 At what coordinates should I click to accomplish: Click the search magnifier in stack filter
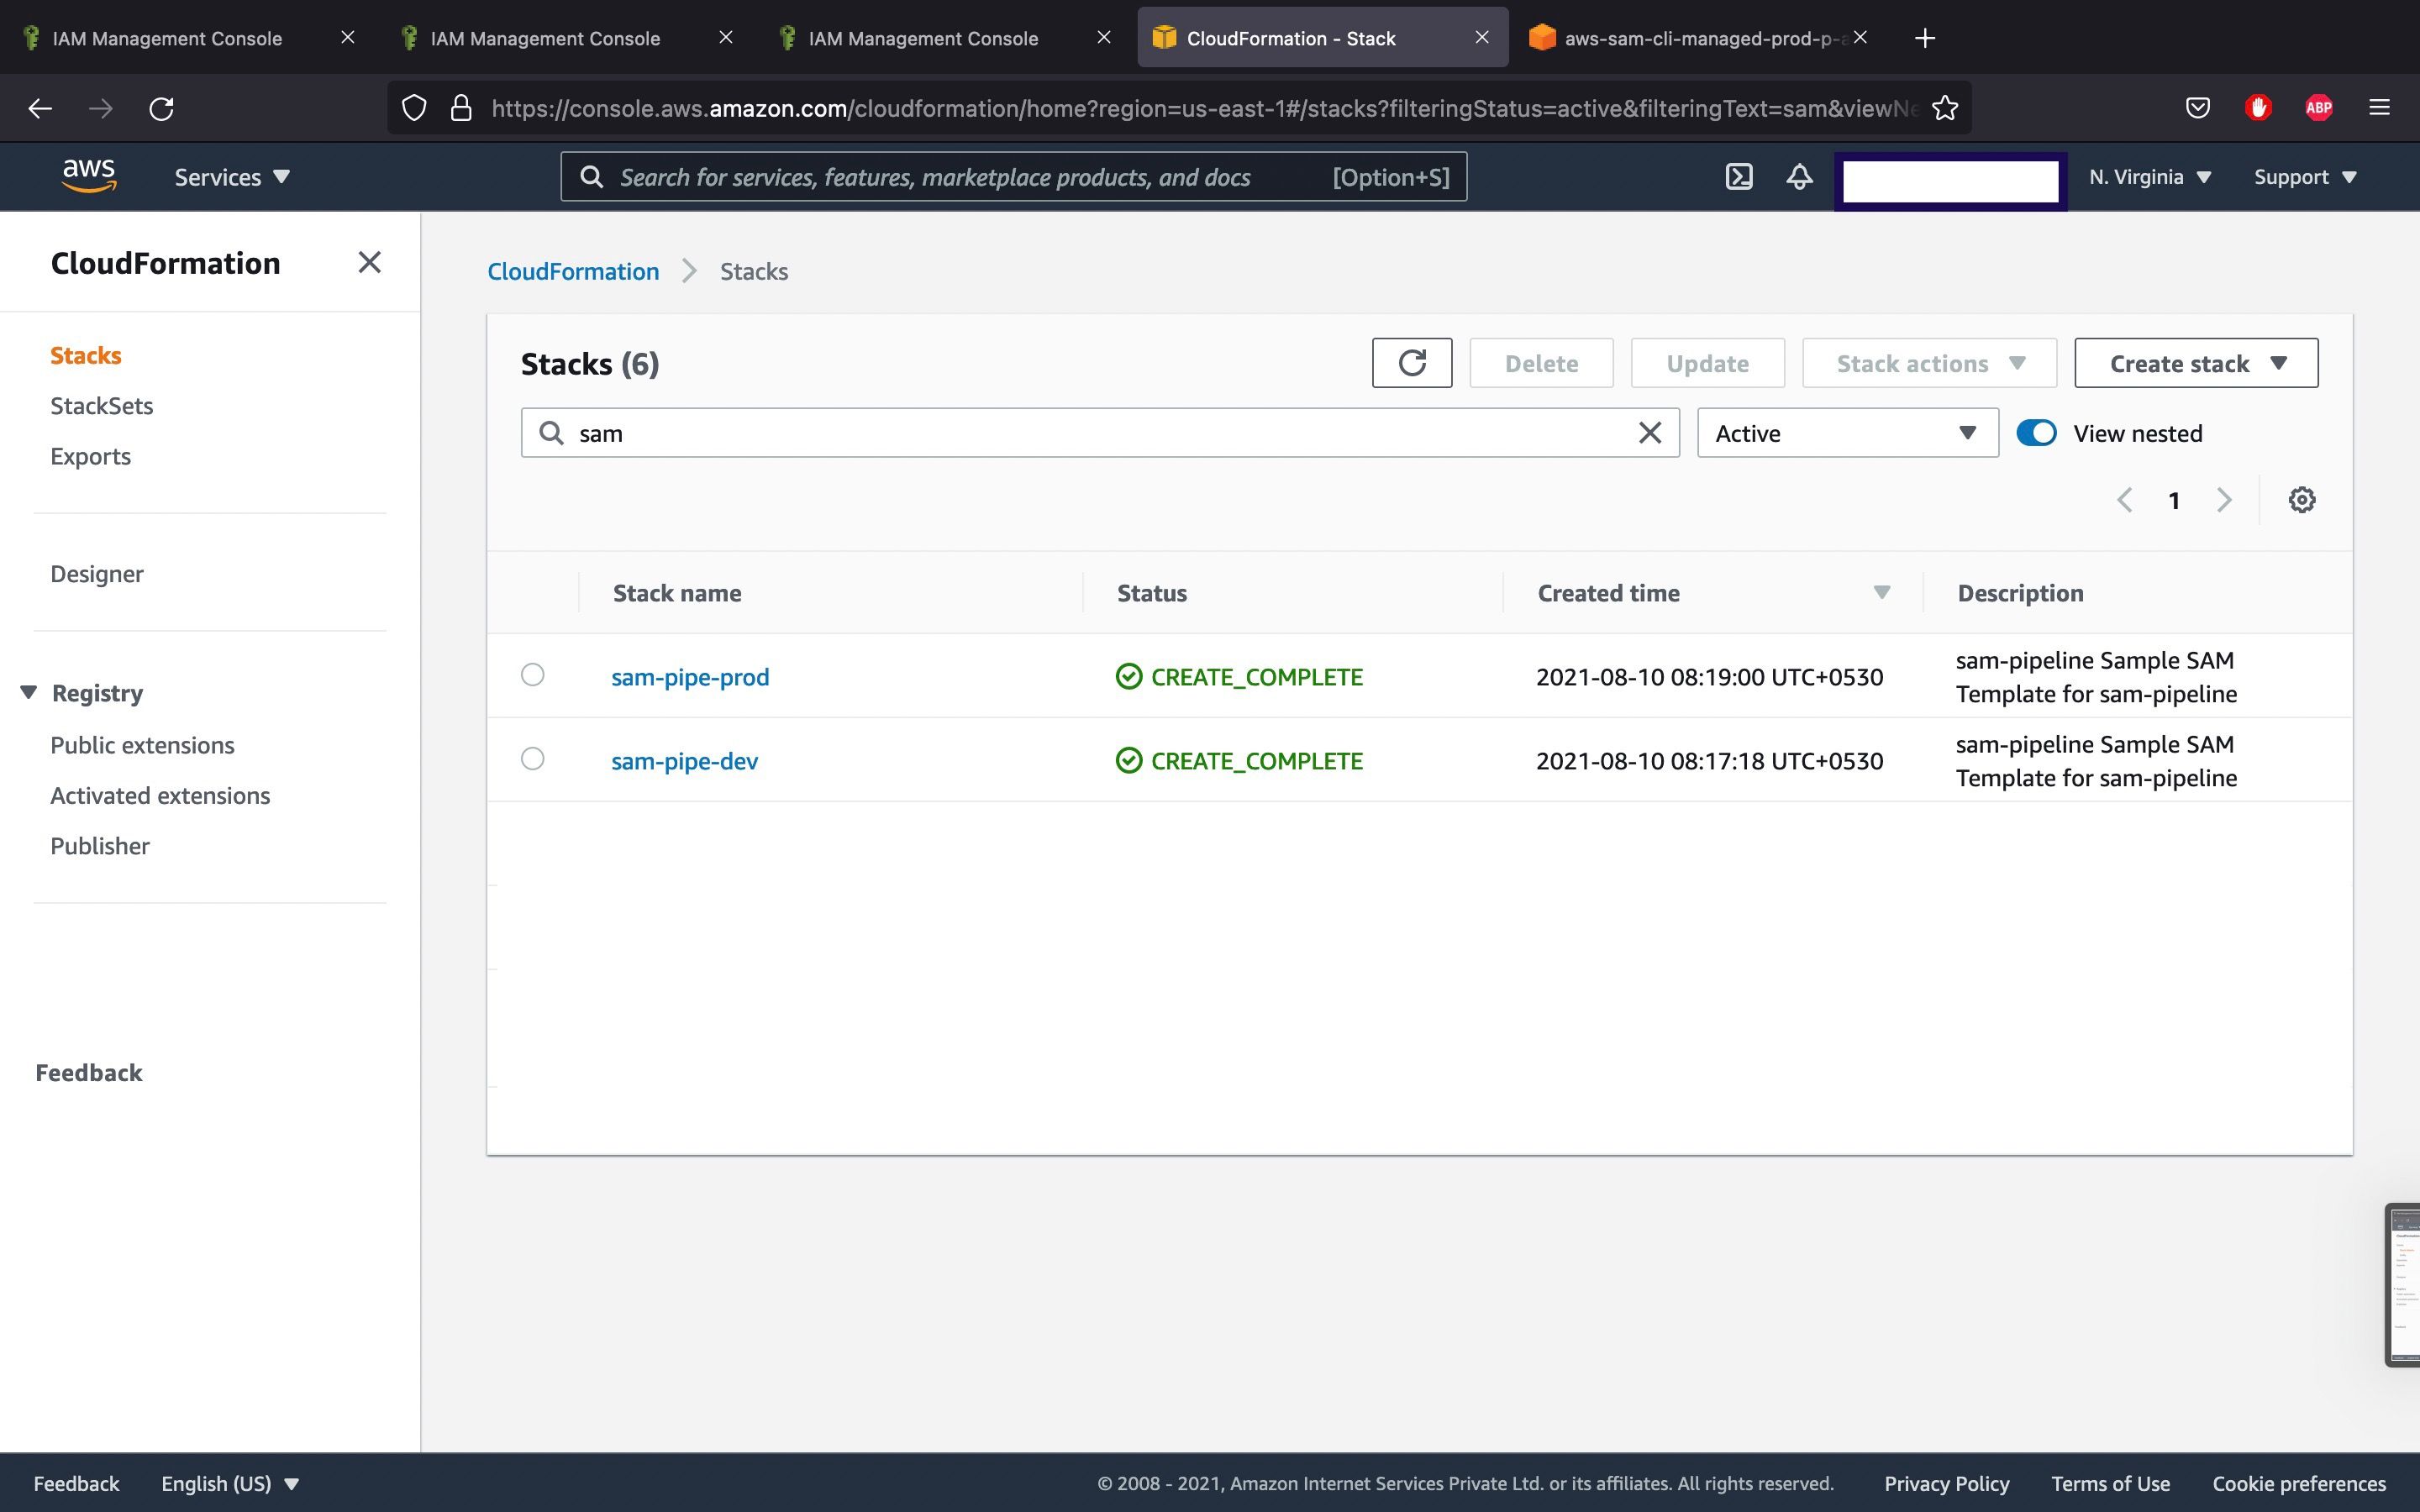551,433
